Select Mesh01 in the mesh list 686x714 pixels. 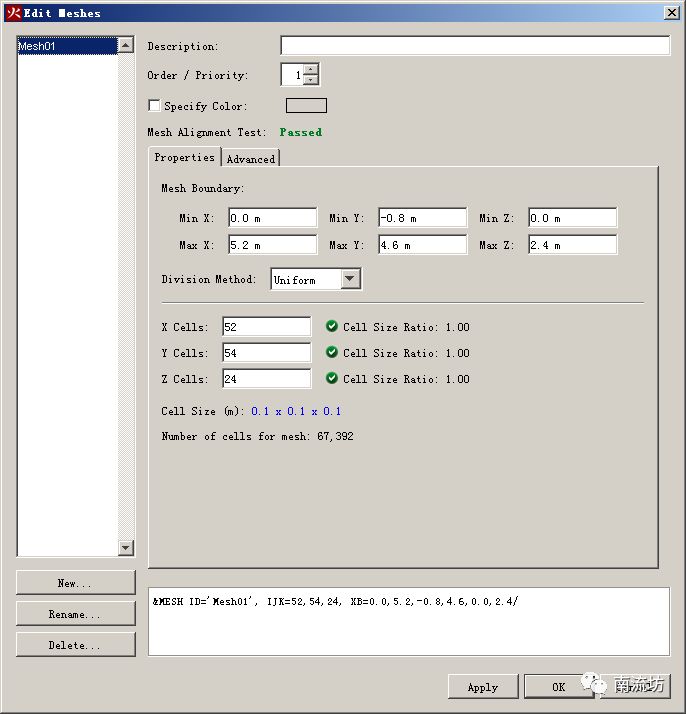click(66, 46)
